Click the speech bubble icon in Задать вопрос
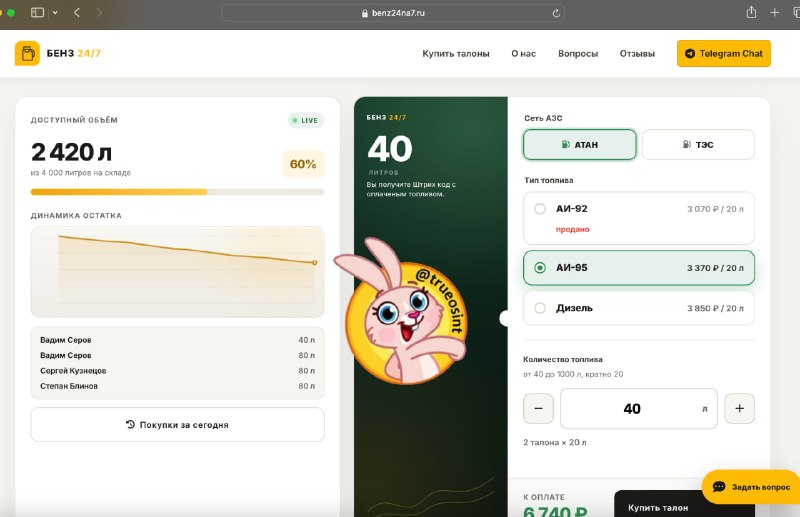This screenshot has width=800, height=517. pyautogui.click(x=719, y=487)
